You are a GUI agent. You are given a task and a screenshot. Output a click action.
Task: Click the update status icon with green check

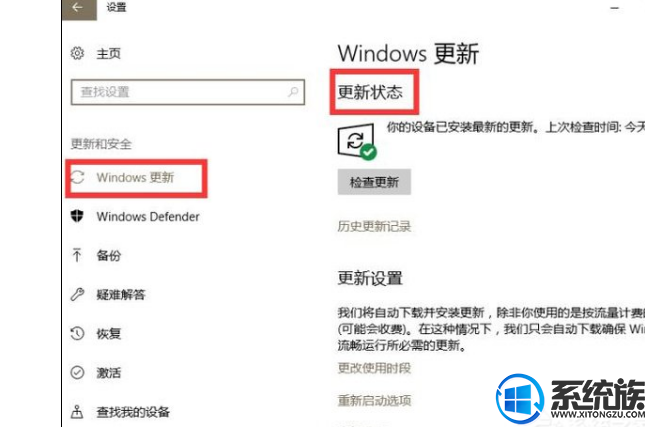[357, 142]
